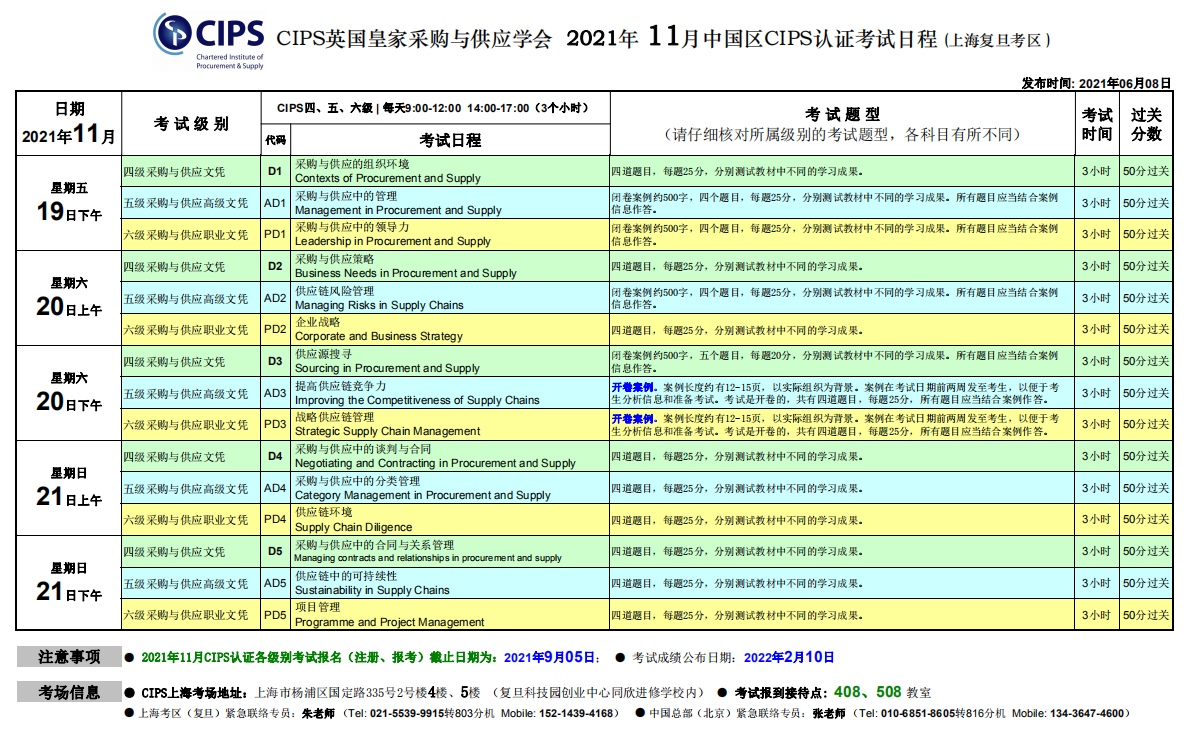Viewport: 1188px width, 734px height.
Task: Click 'Corporate and Business Strategy' text
Action: [x=378, y=336]
